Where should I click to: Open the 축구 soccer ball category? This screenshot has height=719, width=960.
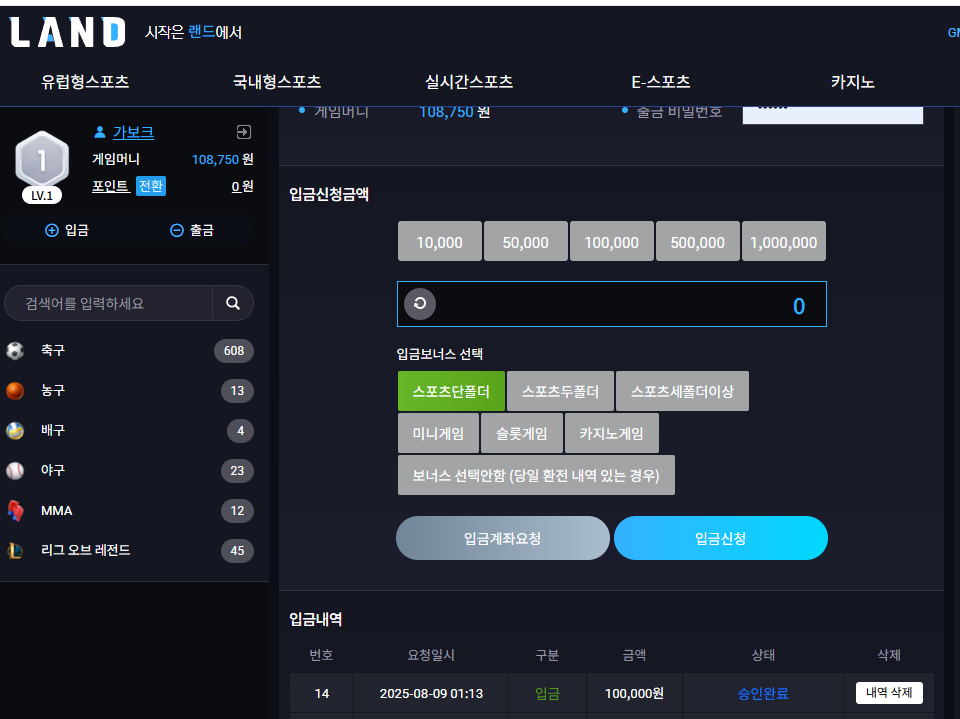pos(129,350)
